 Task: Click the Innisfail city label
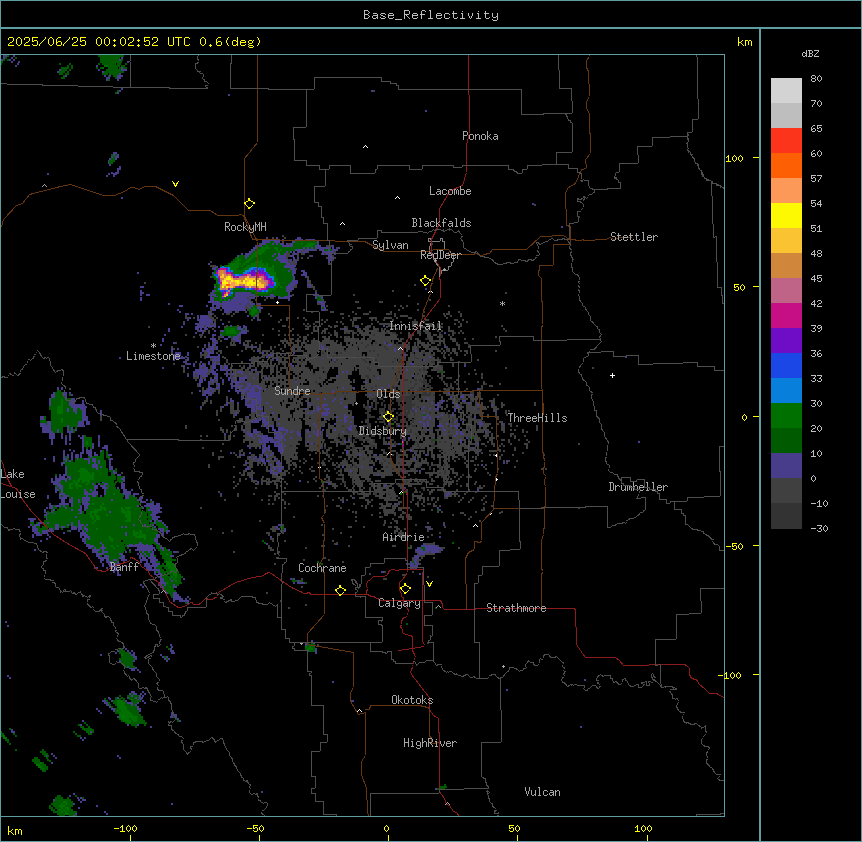coord(416,326)
